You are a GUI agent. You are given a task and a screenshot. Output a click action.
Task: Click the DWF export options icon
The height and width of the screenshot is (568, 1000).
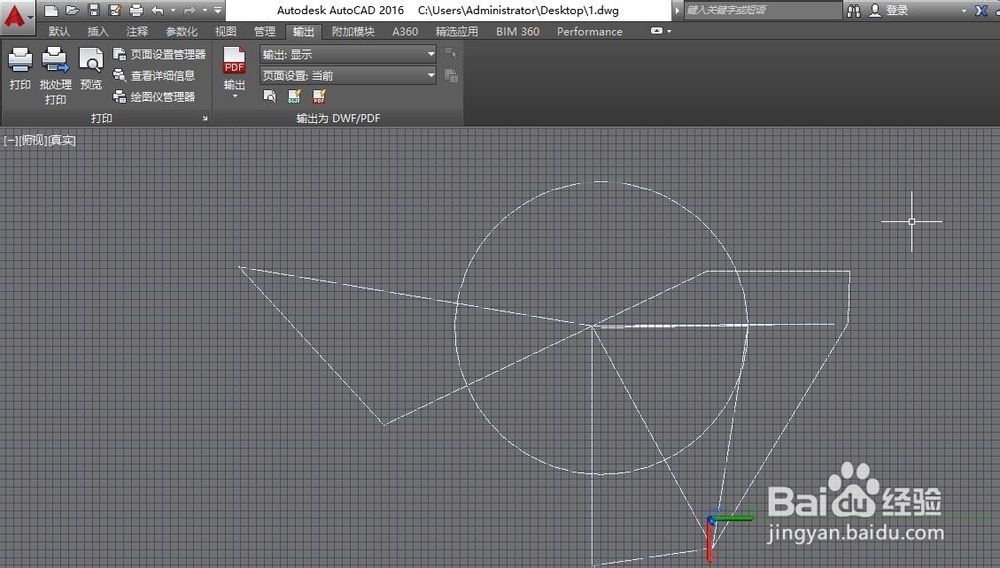[x=294, y=96]
